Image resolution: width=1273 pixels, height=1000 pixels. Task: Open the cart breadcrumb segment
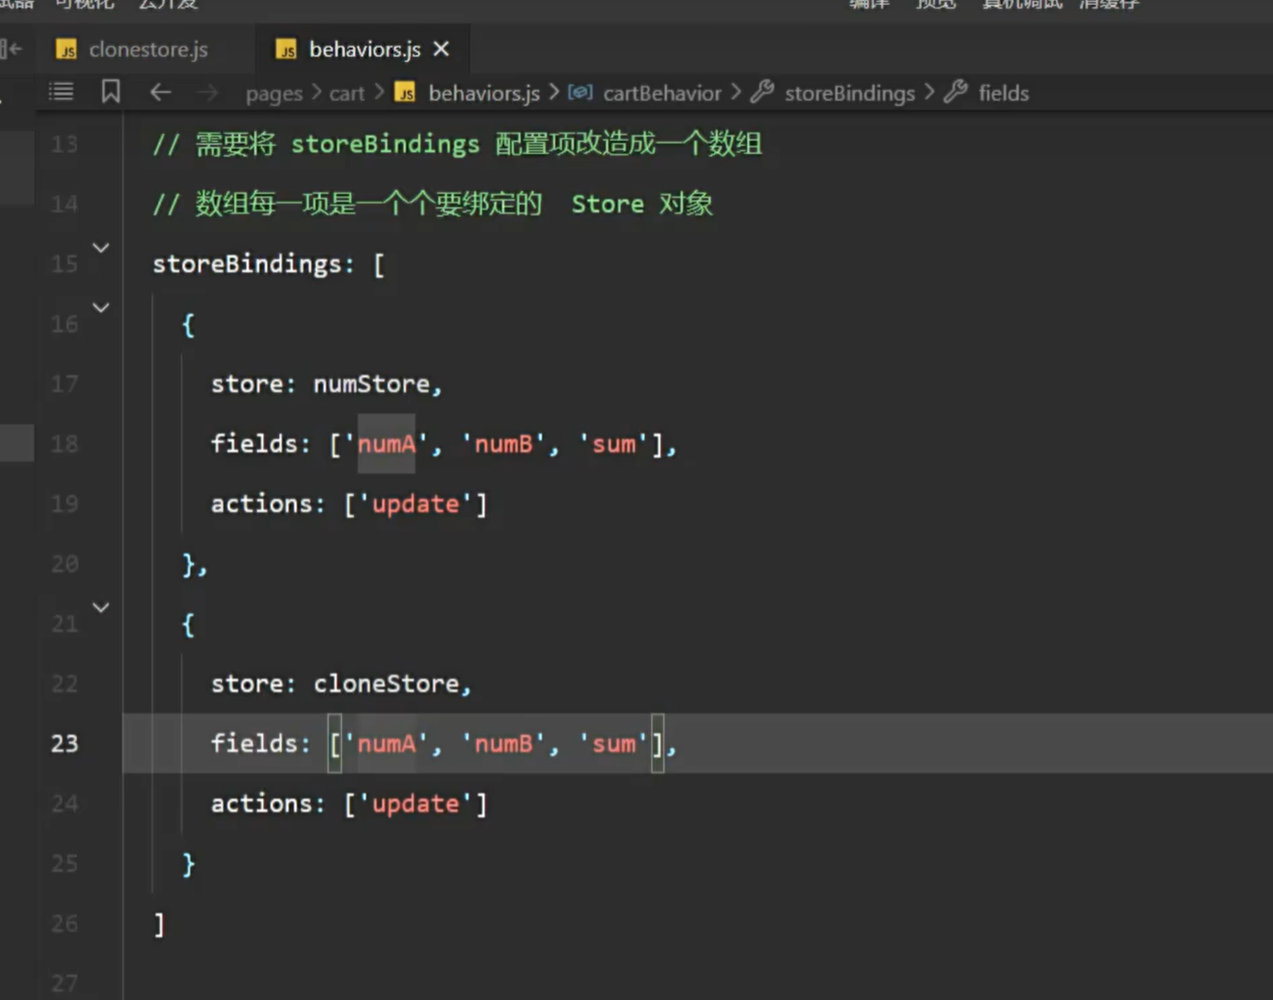point(346,93)
